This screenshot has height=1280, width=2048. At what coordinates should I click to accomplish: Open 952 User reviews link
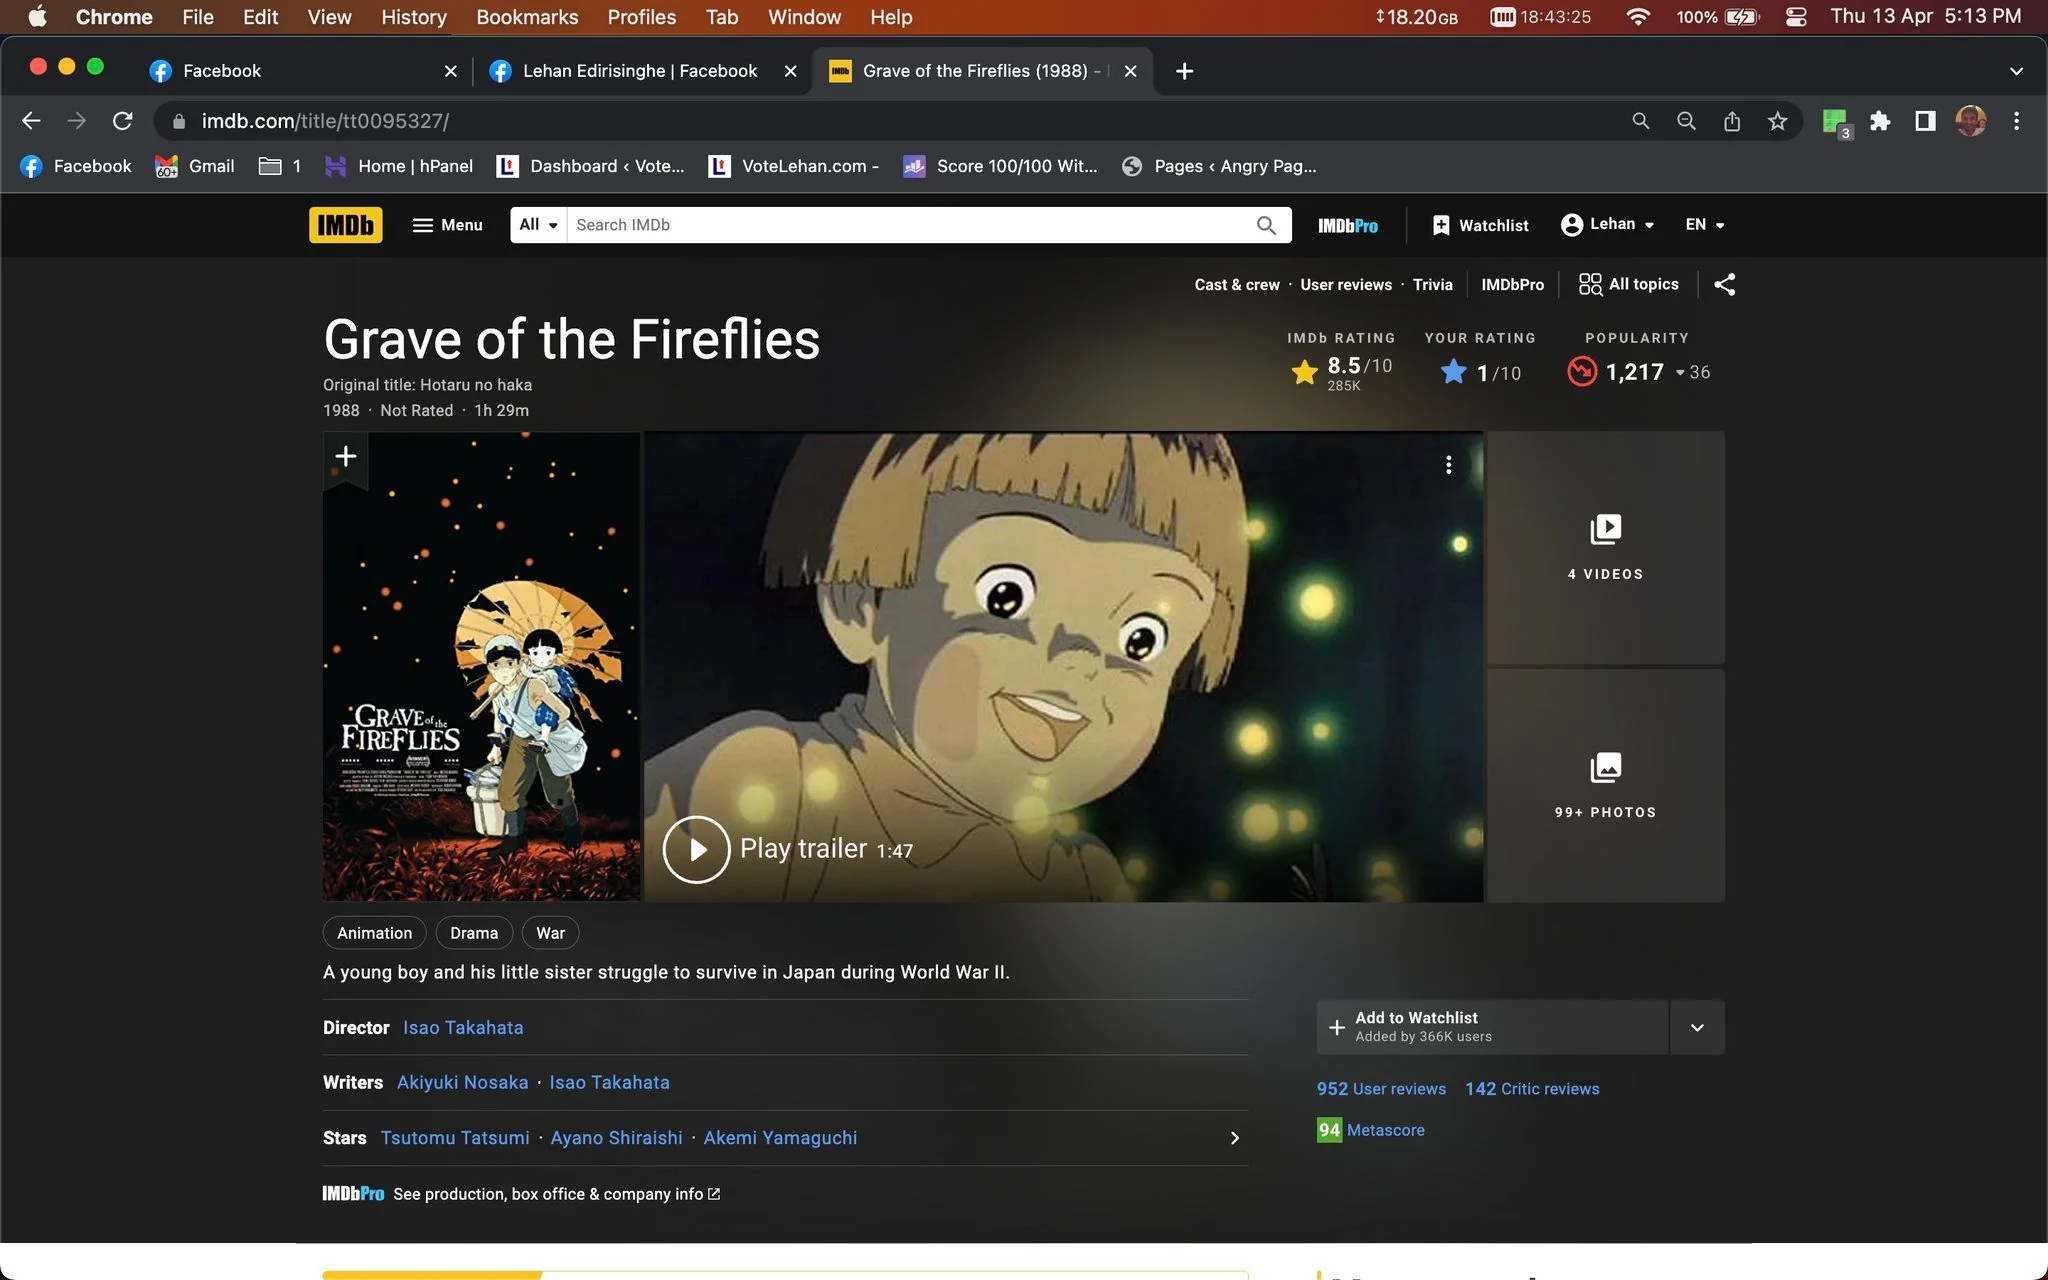tap(1381, 1089)
